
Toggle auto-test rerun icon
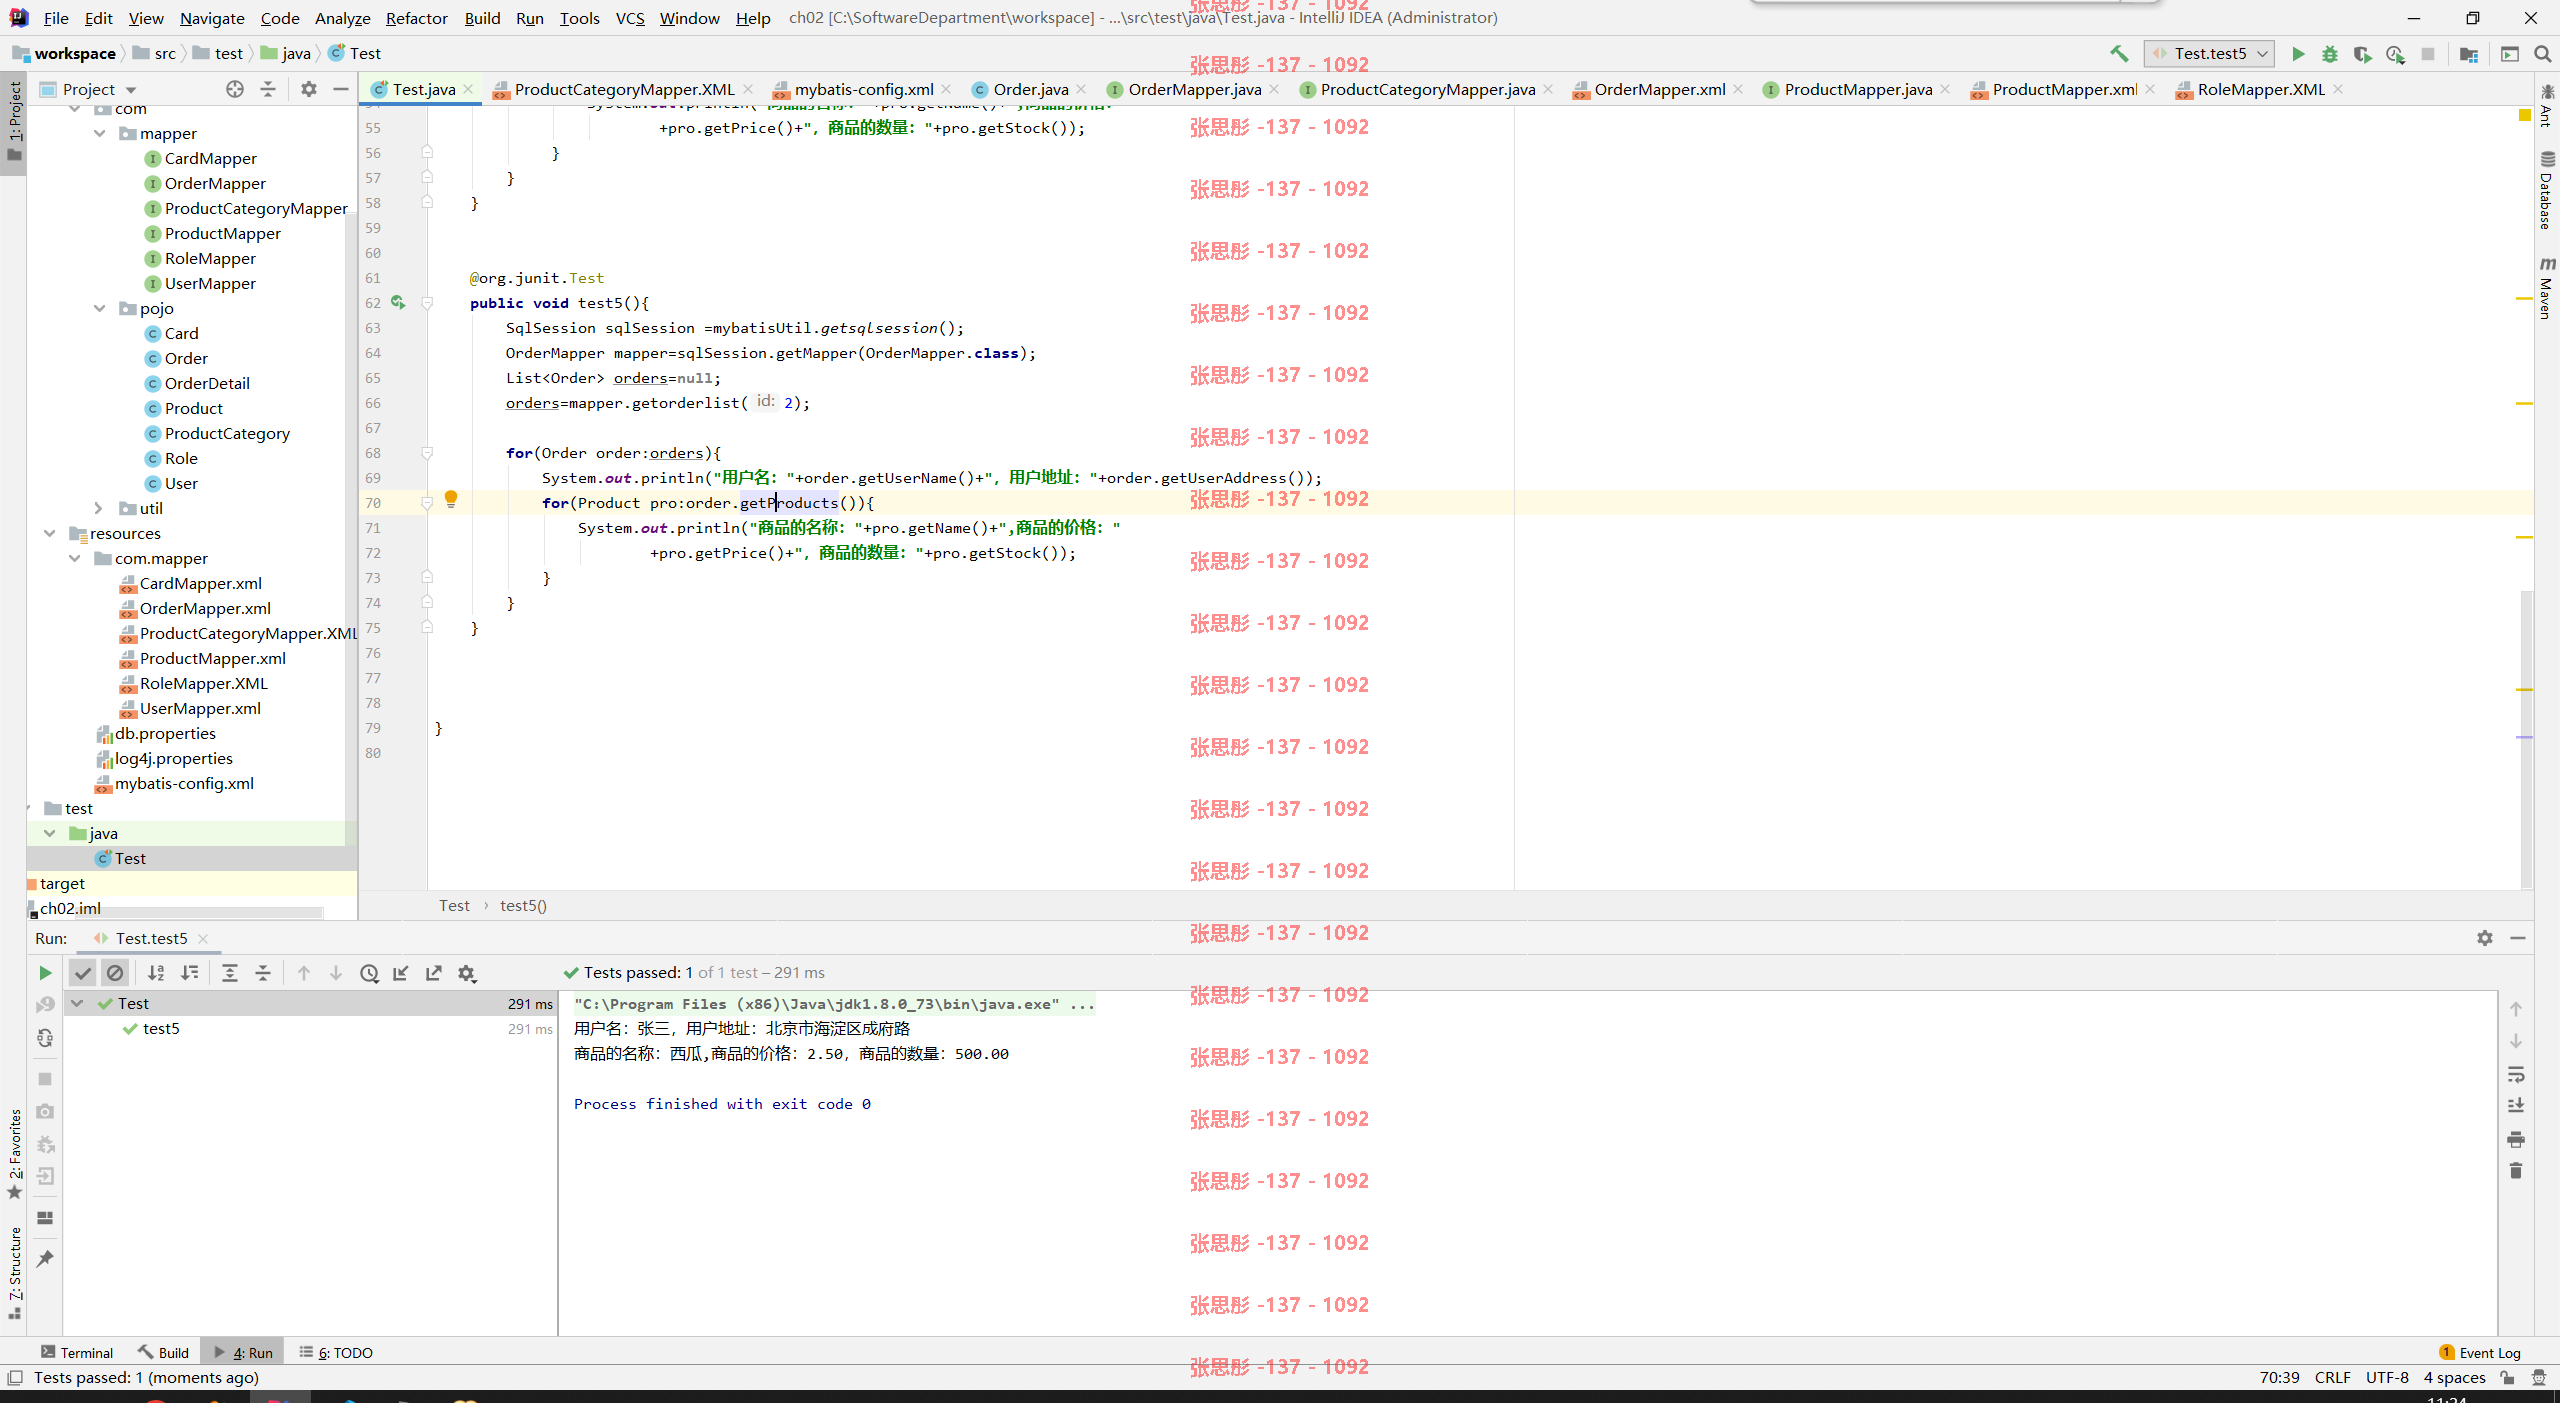[45, 1038]
